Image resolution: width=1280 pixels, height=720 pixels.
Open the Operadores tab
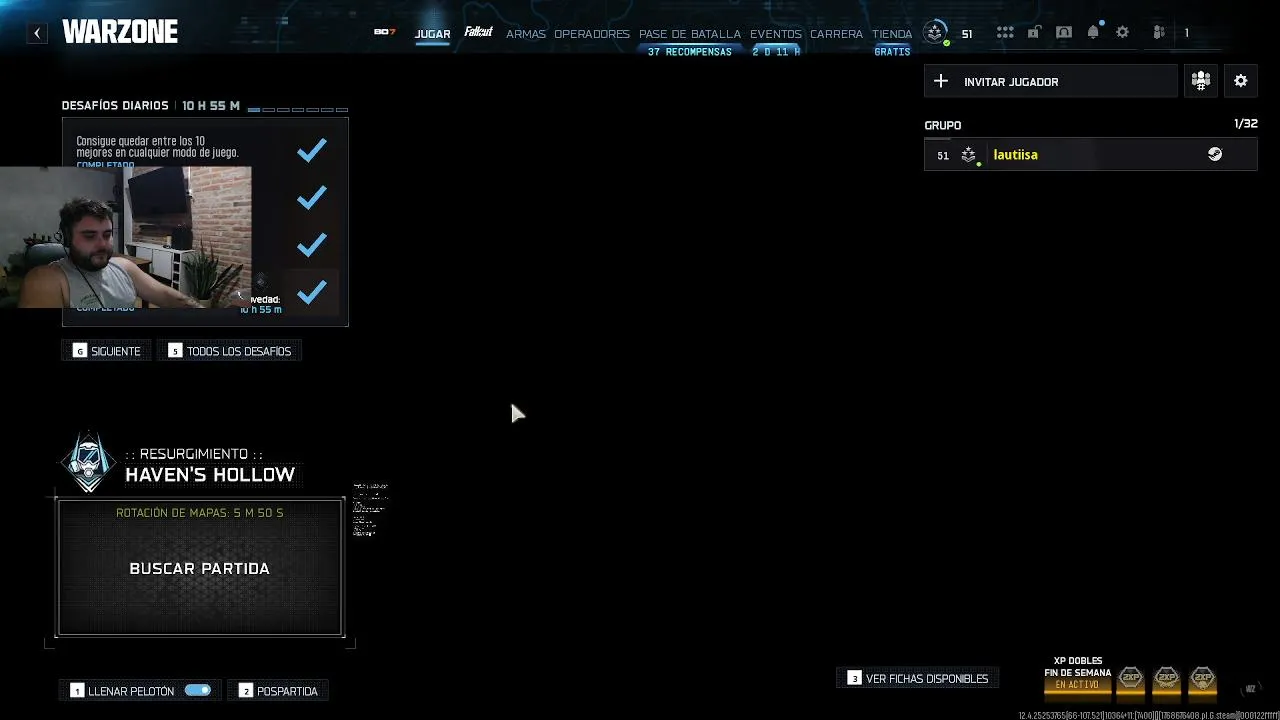coord(592,33)
